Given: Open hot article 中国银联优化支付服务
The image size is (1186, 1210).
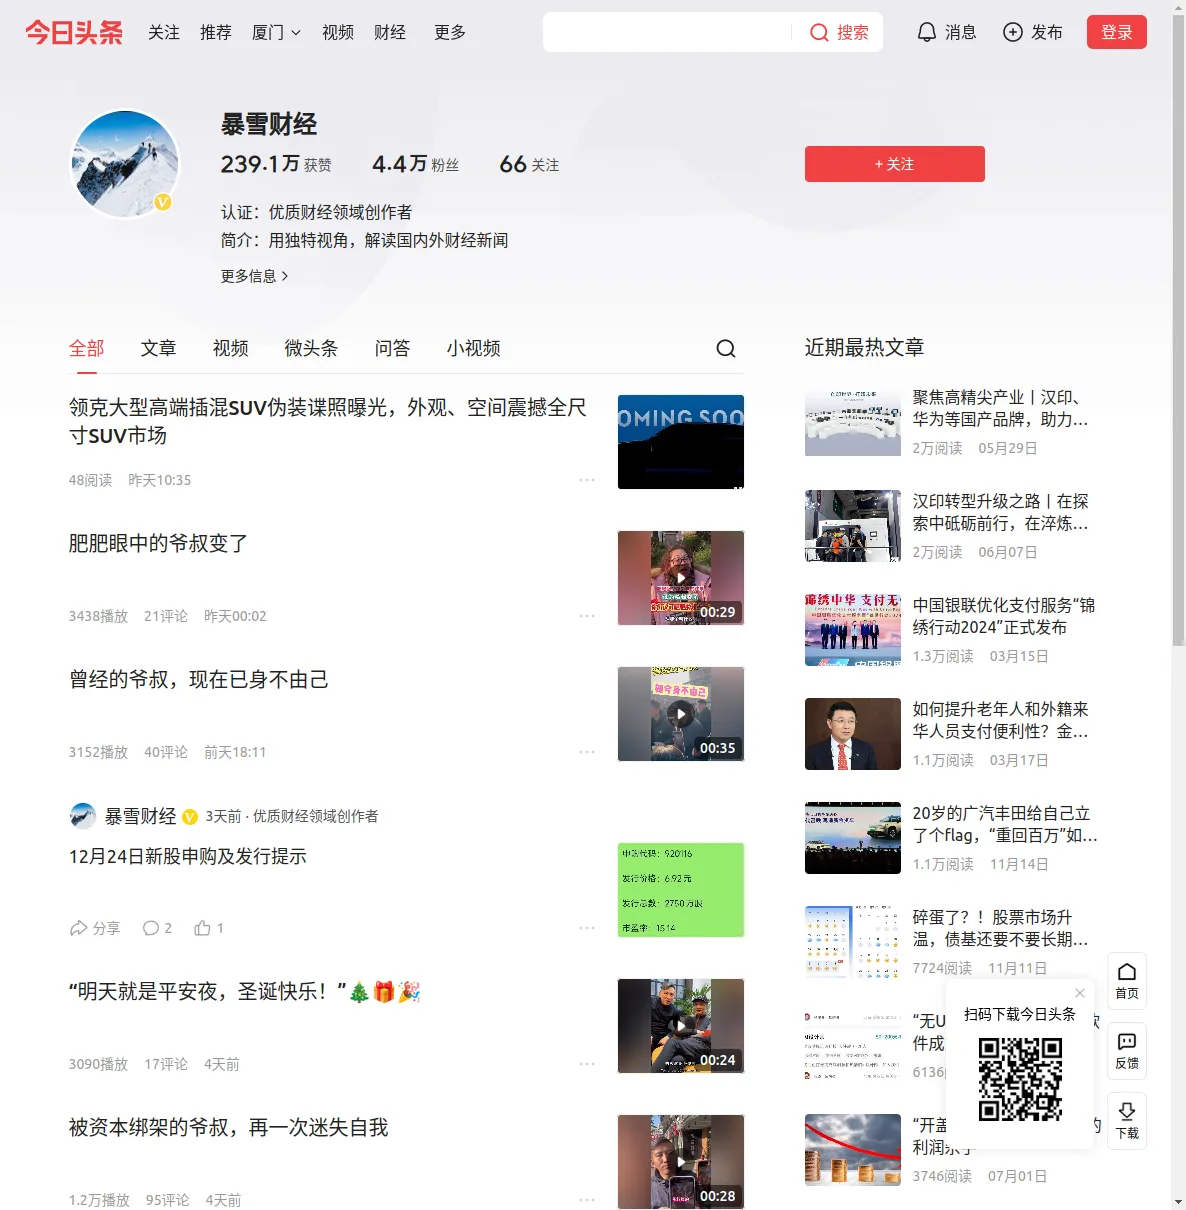Looking at the screenshot, I should [x=1004, y=616].
